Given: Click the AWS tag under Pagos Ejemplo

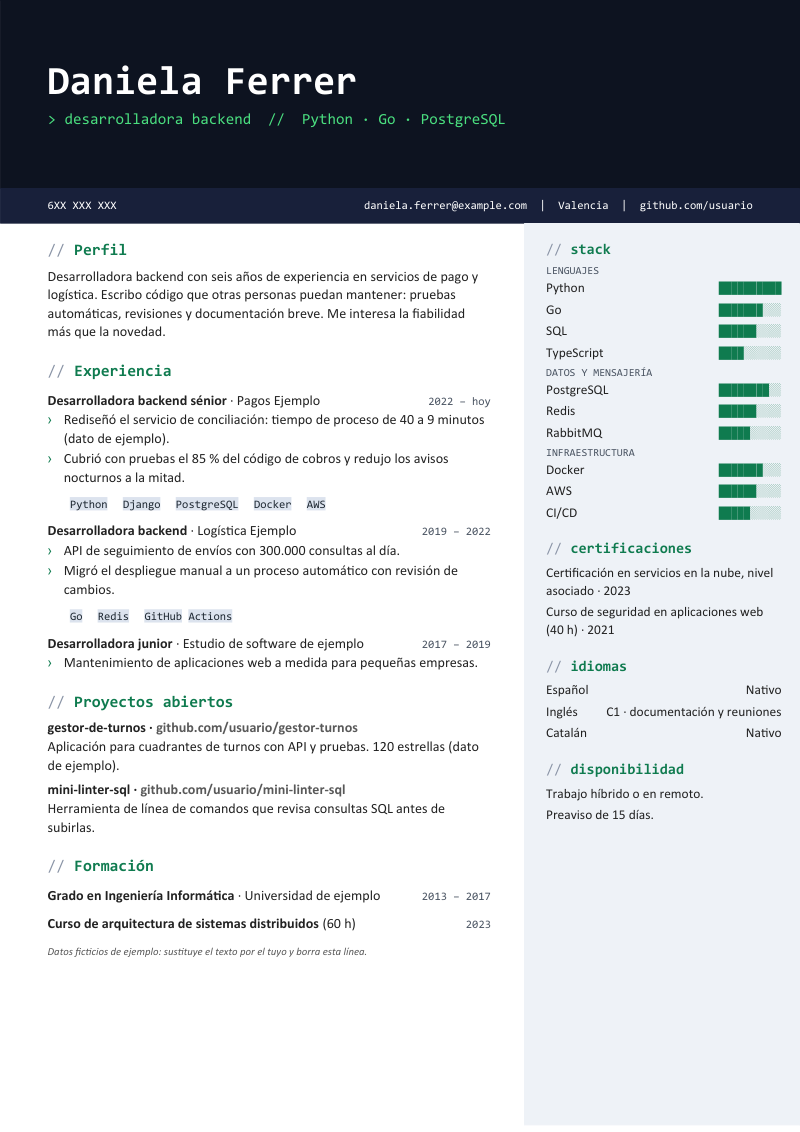Looking at the screenshot, I should pyautogui.click(x=316, y=505).
